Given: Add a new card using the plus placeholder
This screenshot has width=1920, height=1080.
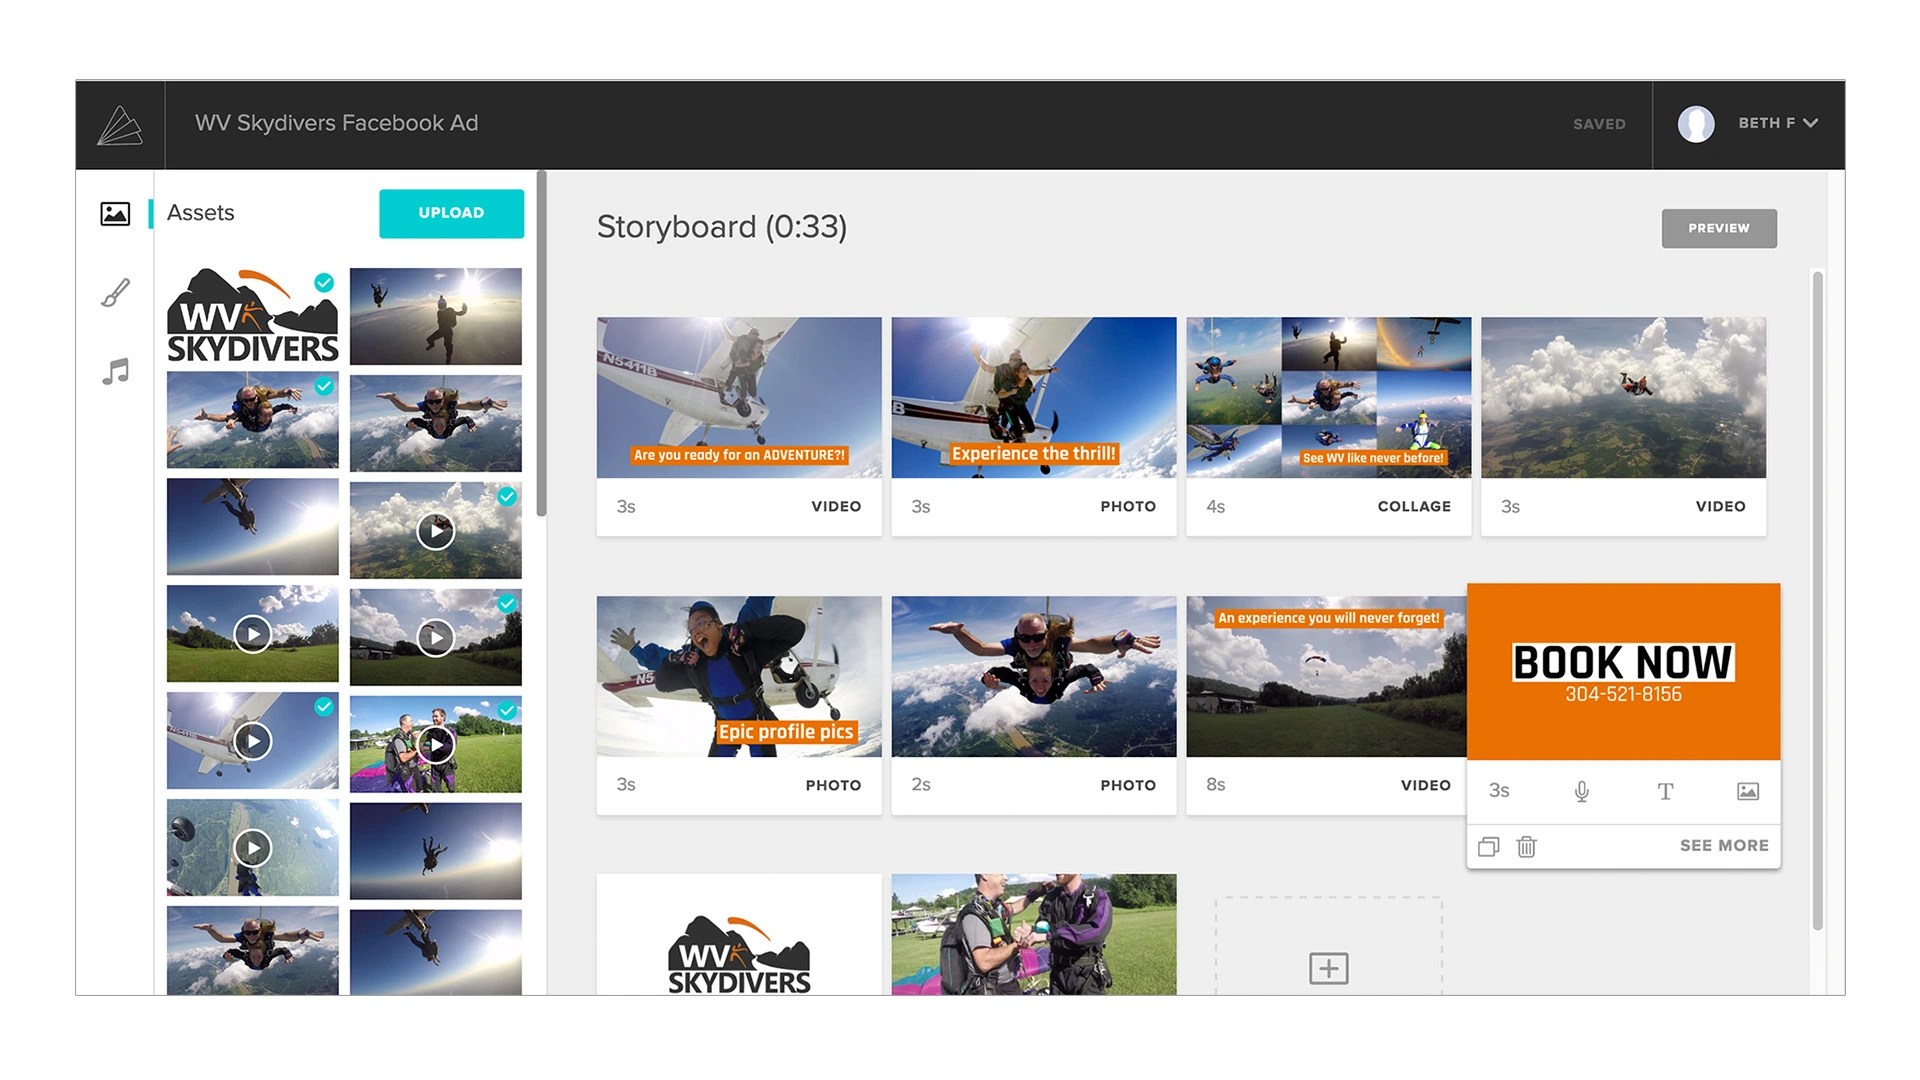Looking at the screenshot, I should (1328, 967).
